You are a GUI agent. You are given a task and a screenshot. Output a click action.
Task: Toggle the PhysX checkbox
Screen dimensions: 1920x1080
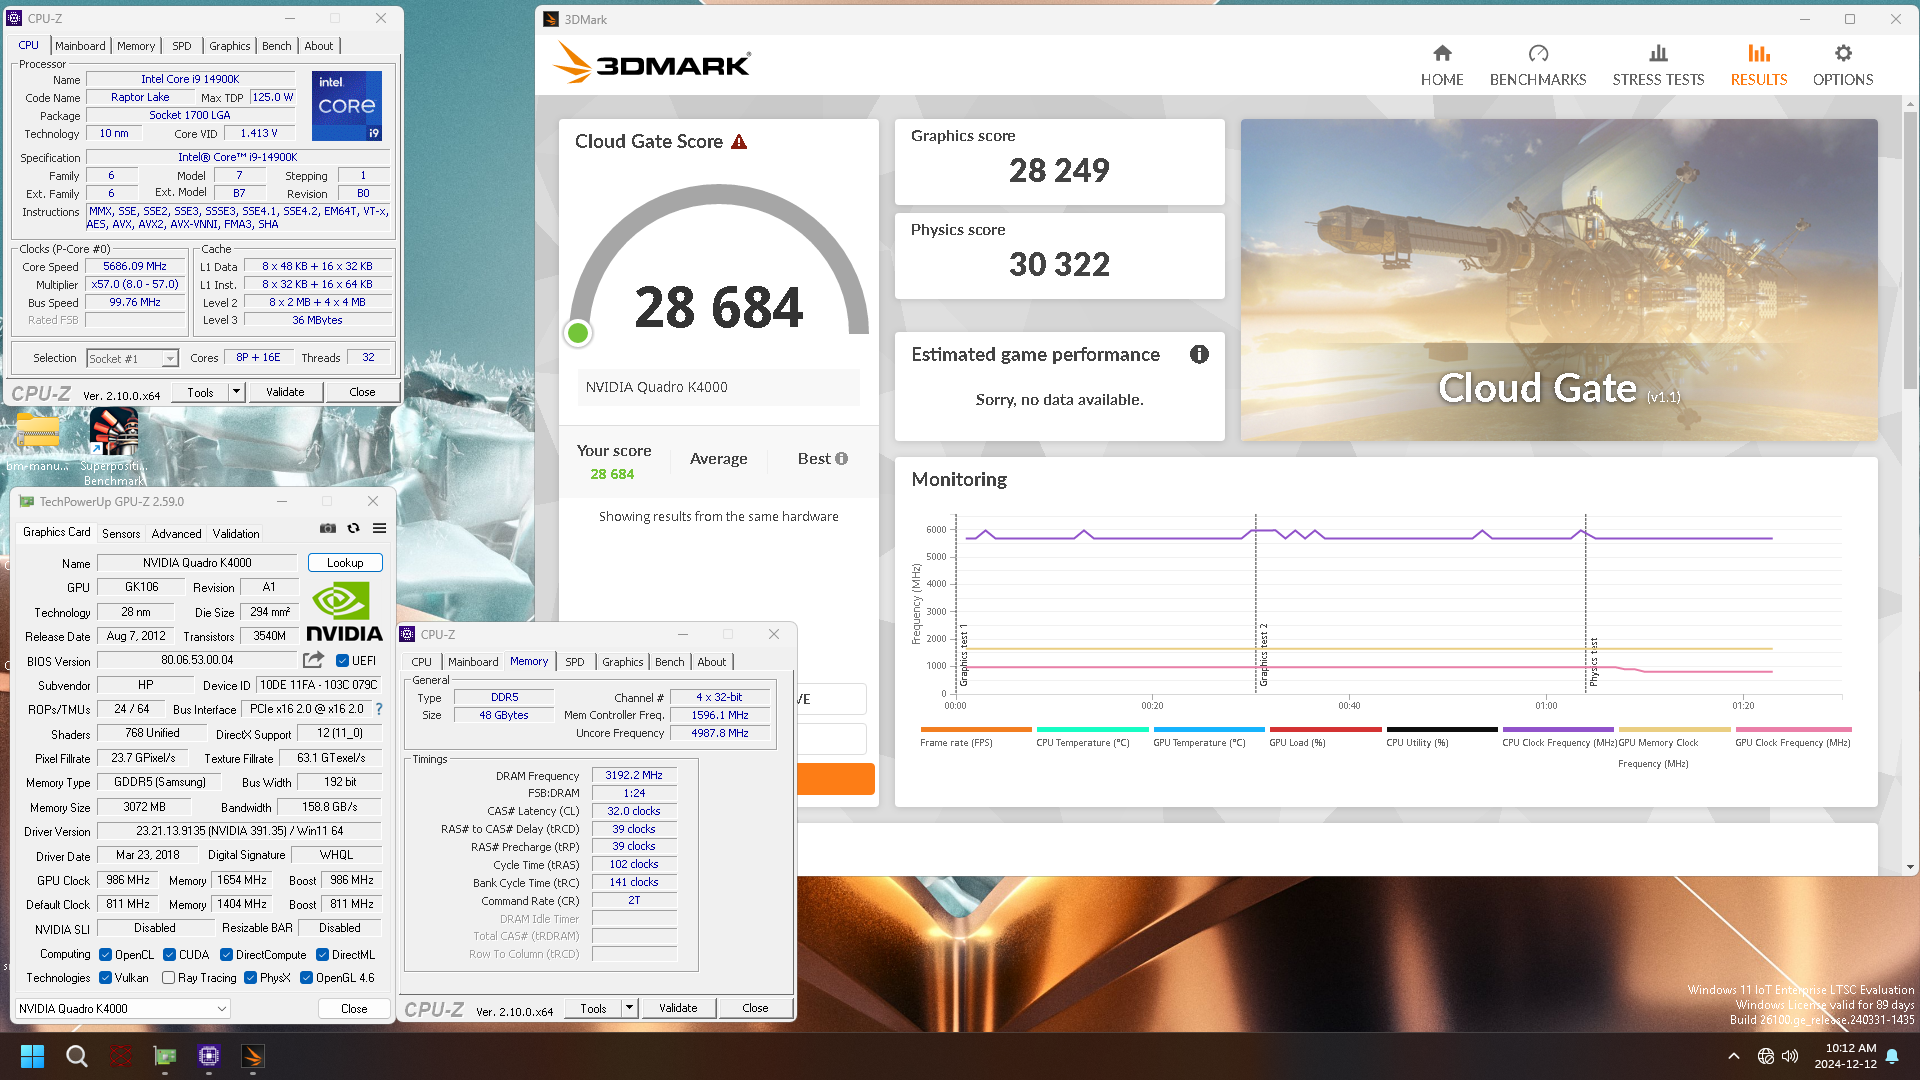(x=250, y=978)
